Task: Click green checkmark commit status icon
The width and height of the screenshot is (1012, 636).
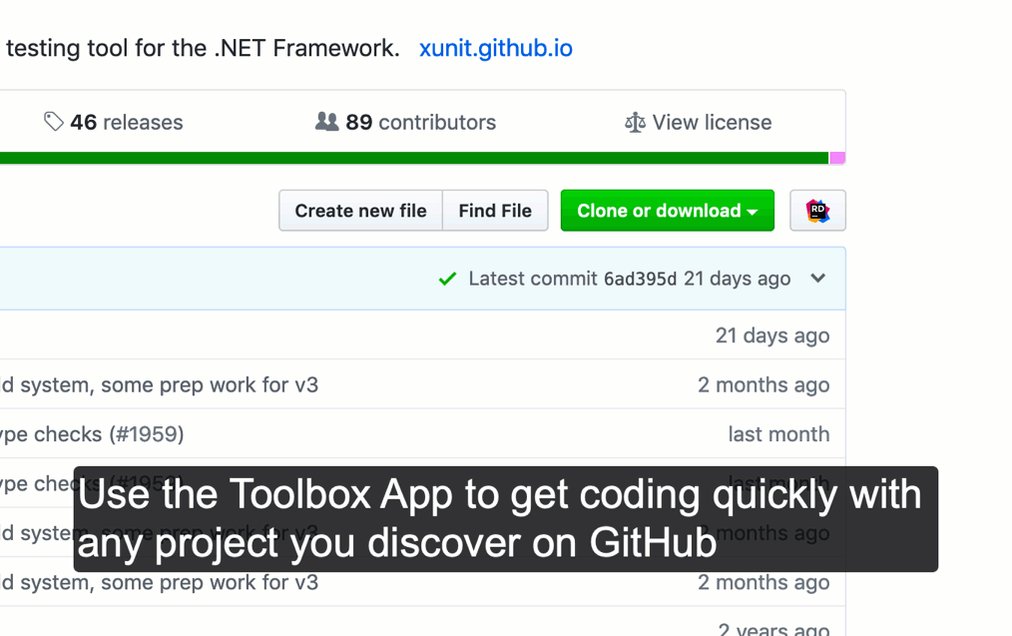Action: click(x=448, y=279)
